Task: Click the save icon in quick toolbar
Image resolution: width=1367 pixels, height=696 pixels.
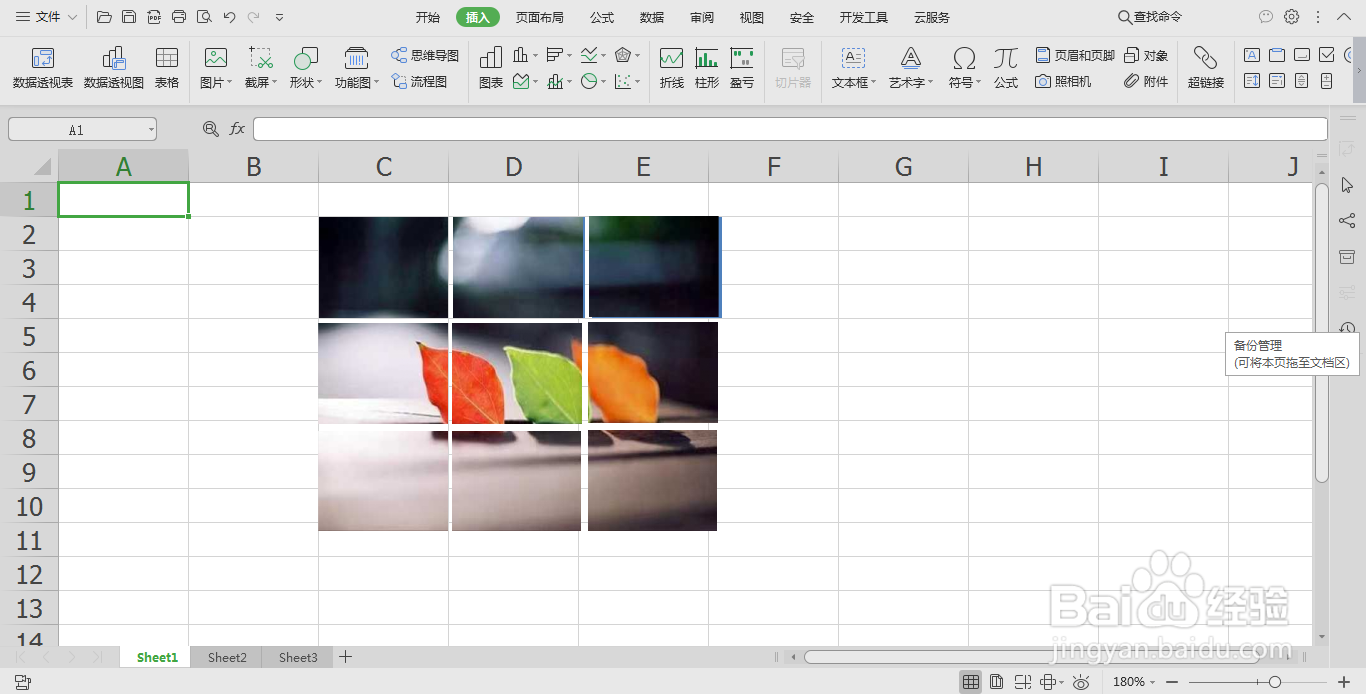Action: [129, 17]
